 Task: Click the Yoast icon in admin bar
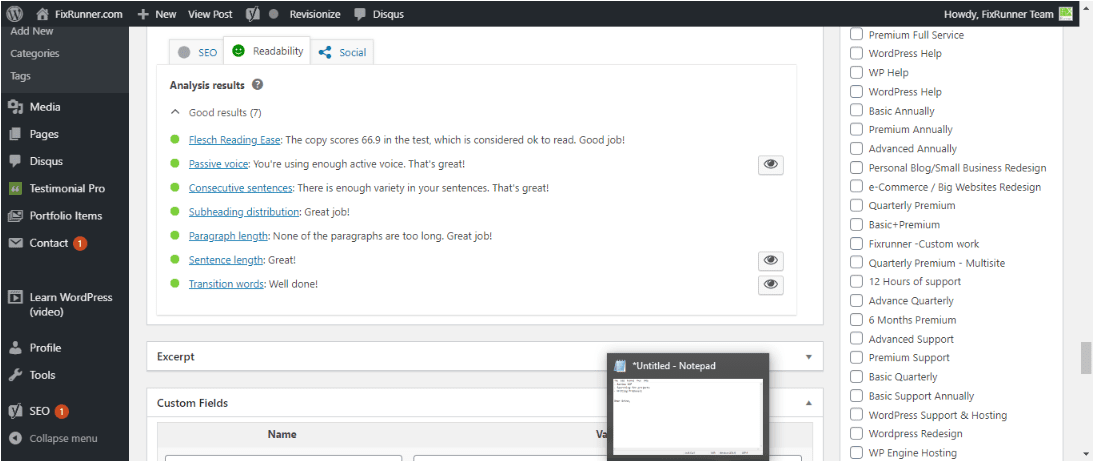254,13
